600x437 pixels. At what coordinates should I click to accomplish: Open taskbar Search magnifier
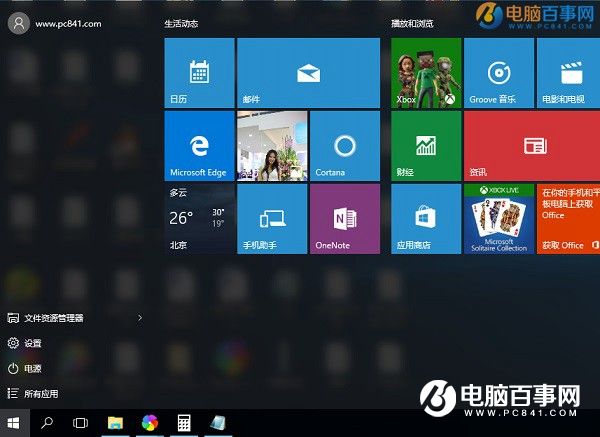click(x=47, y=423)
